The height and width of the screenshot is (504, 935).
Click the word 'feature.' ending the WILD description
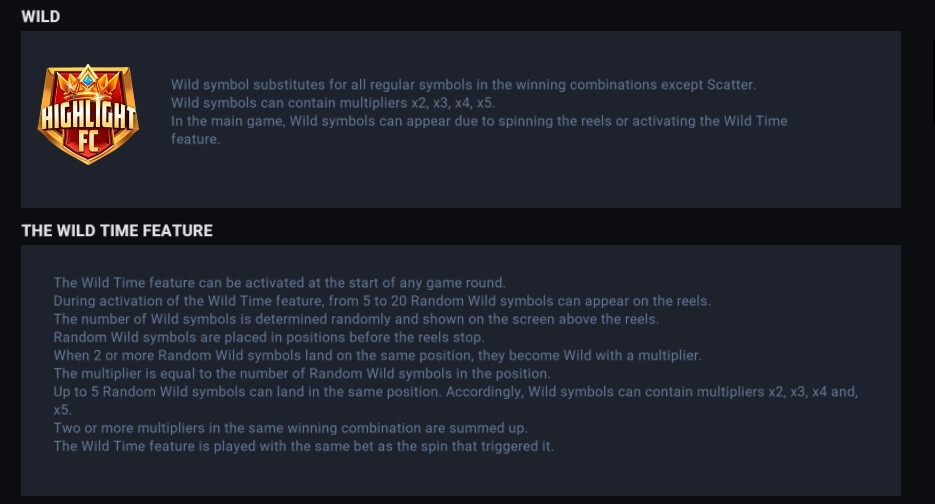pos(195,139)
